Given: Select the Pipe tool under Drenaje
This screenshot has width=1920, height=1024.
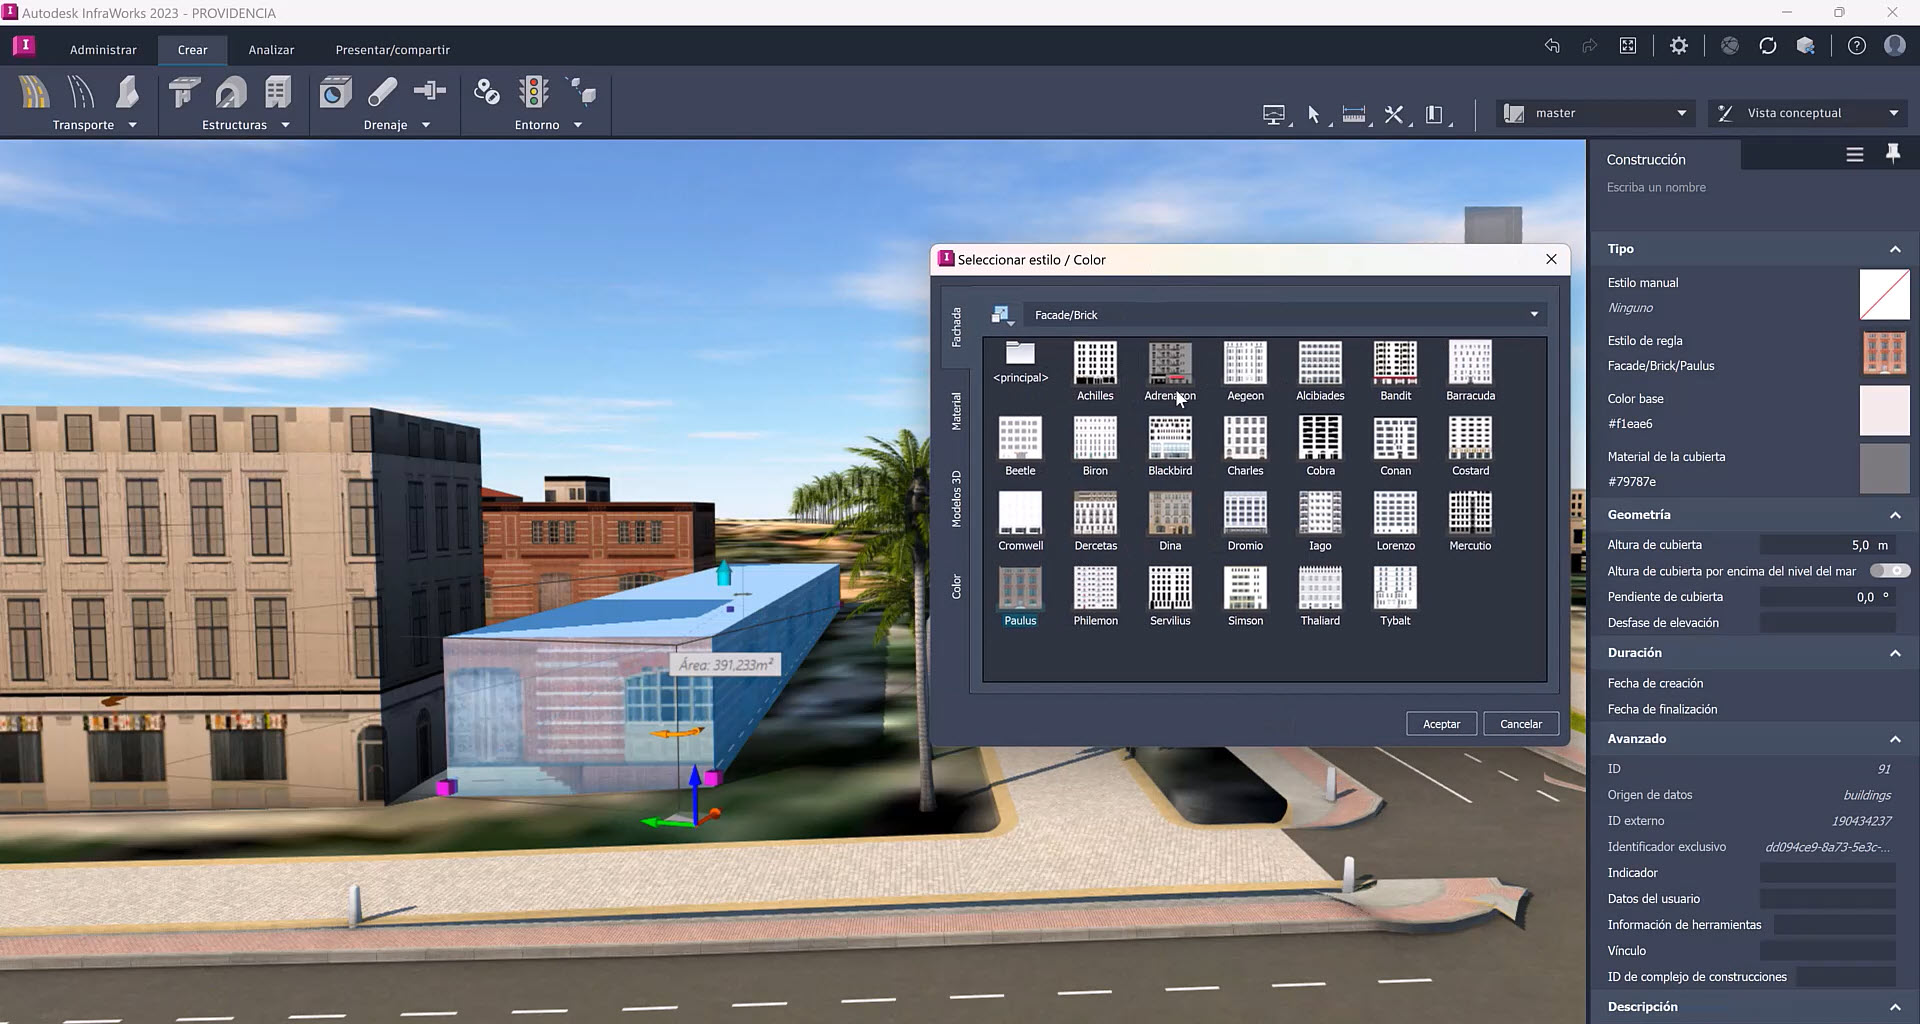Looking at the screenshot, I should (x=383, y=92).
